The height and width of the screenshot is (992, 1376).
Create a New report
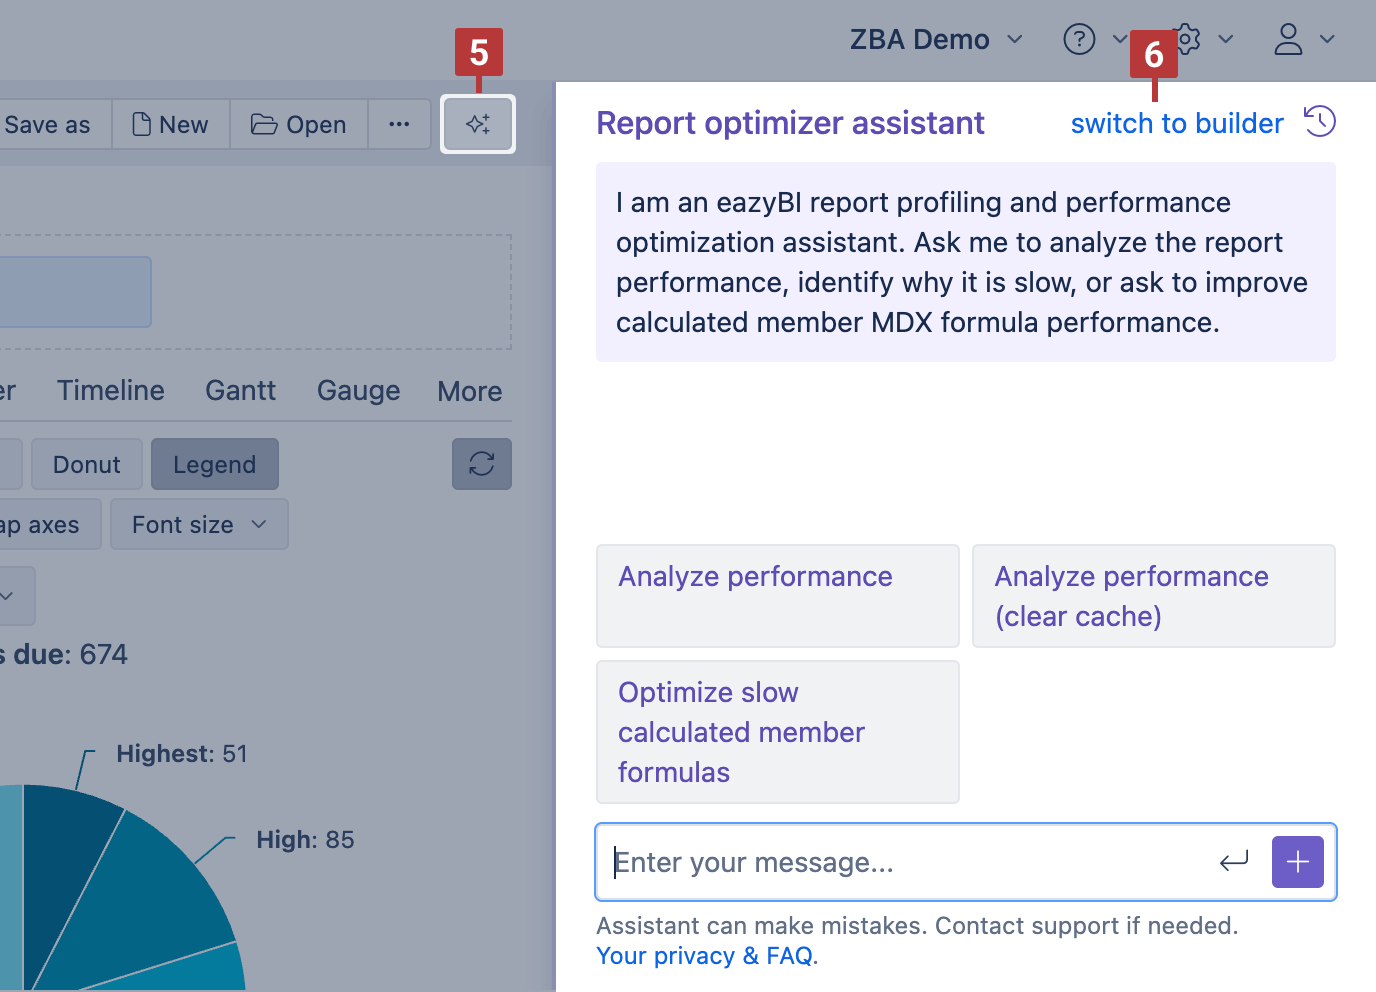pyautogui.click(x=169, y=124)
